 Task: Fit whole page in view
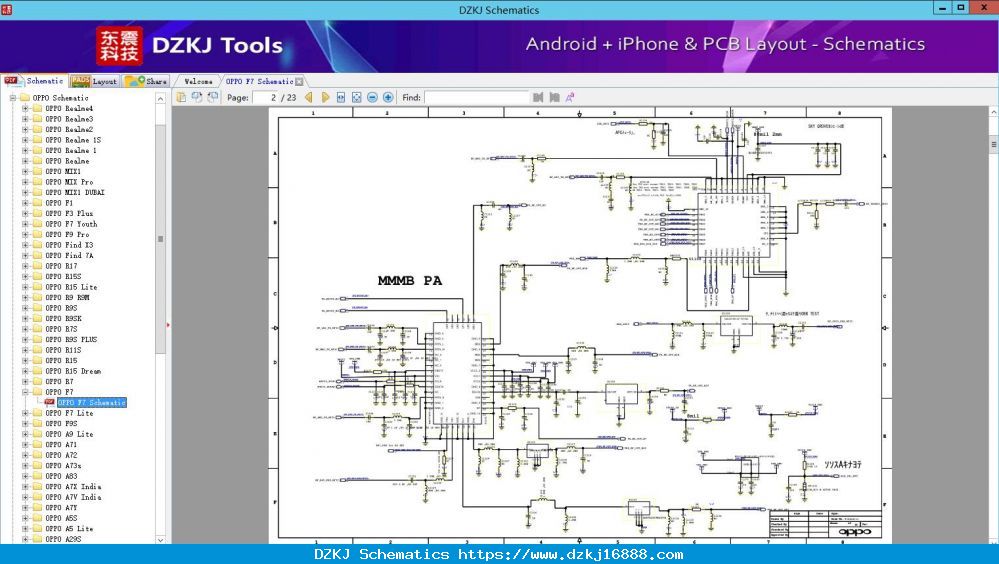[x=357, y=98]
